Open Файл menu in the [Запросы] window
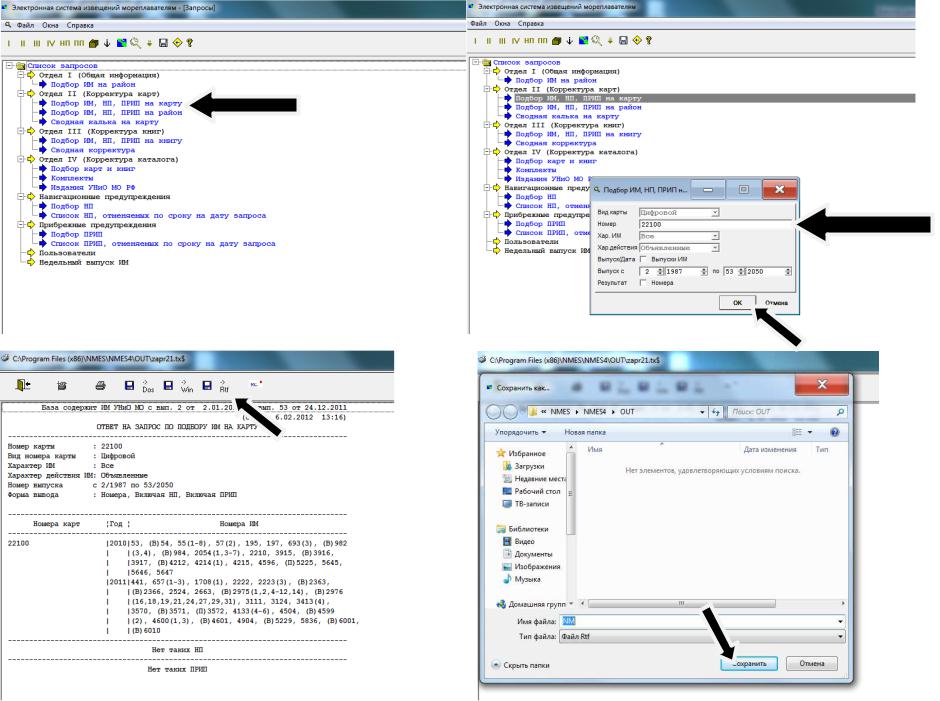This screenshot has width=940, height=701. coord(26,25)
